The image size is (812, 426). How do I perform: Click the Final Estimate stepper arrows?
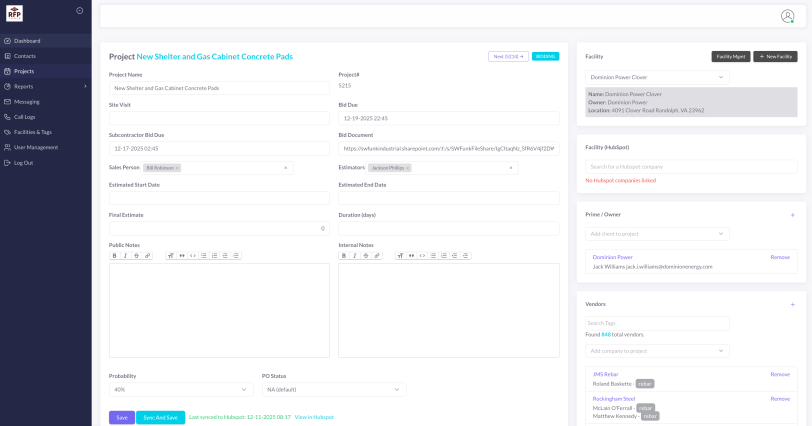[323, 228]
